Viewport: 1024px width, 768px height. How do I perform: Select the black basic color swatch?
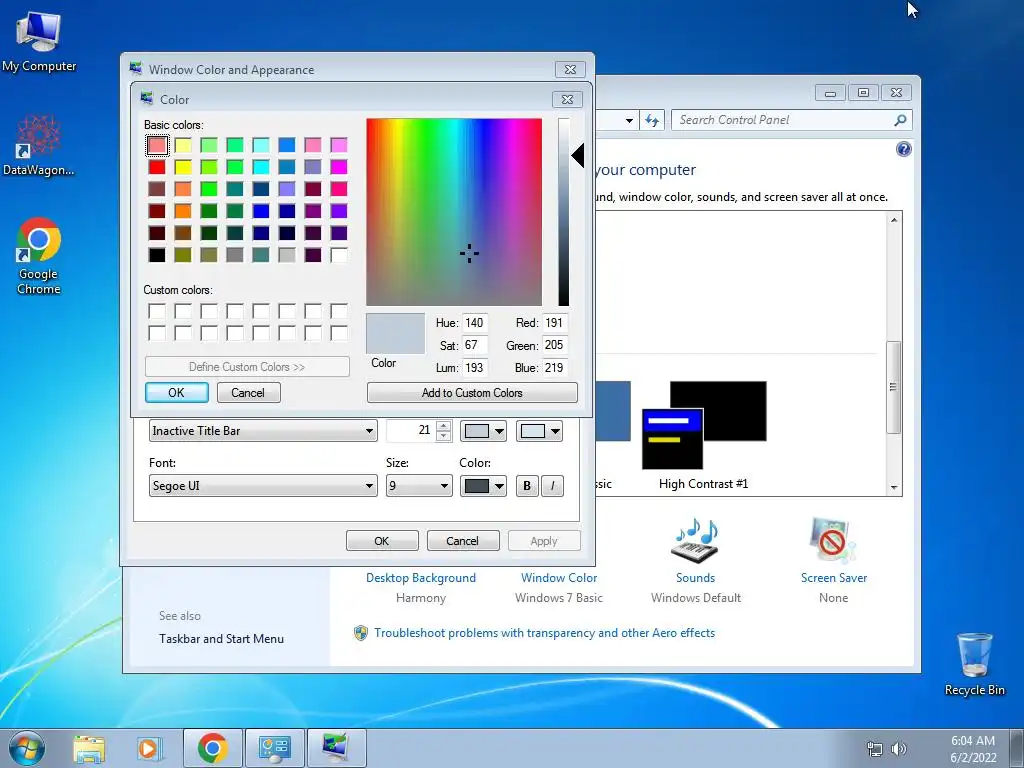157,255
